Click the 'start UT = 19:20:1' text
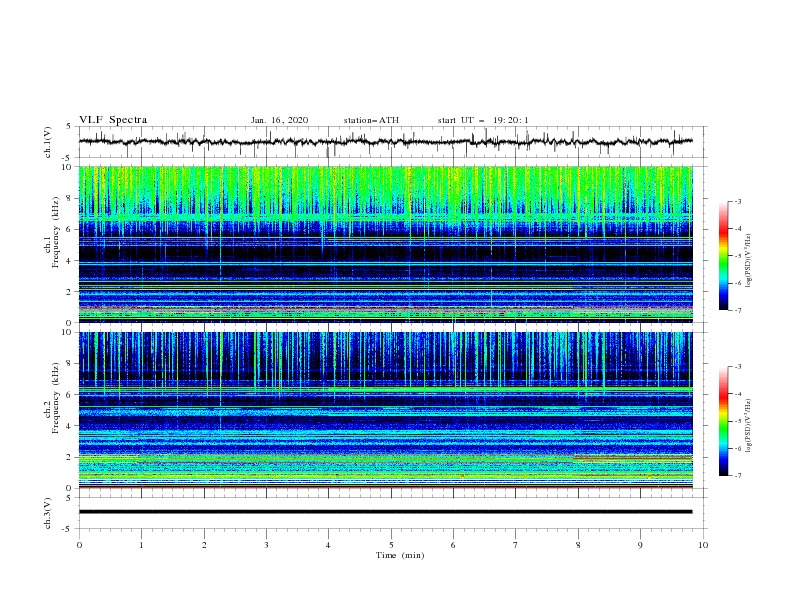Viewport: 792px width, 612px height. point(483,120)
